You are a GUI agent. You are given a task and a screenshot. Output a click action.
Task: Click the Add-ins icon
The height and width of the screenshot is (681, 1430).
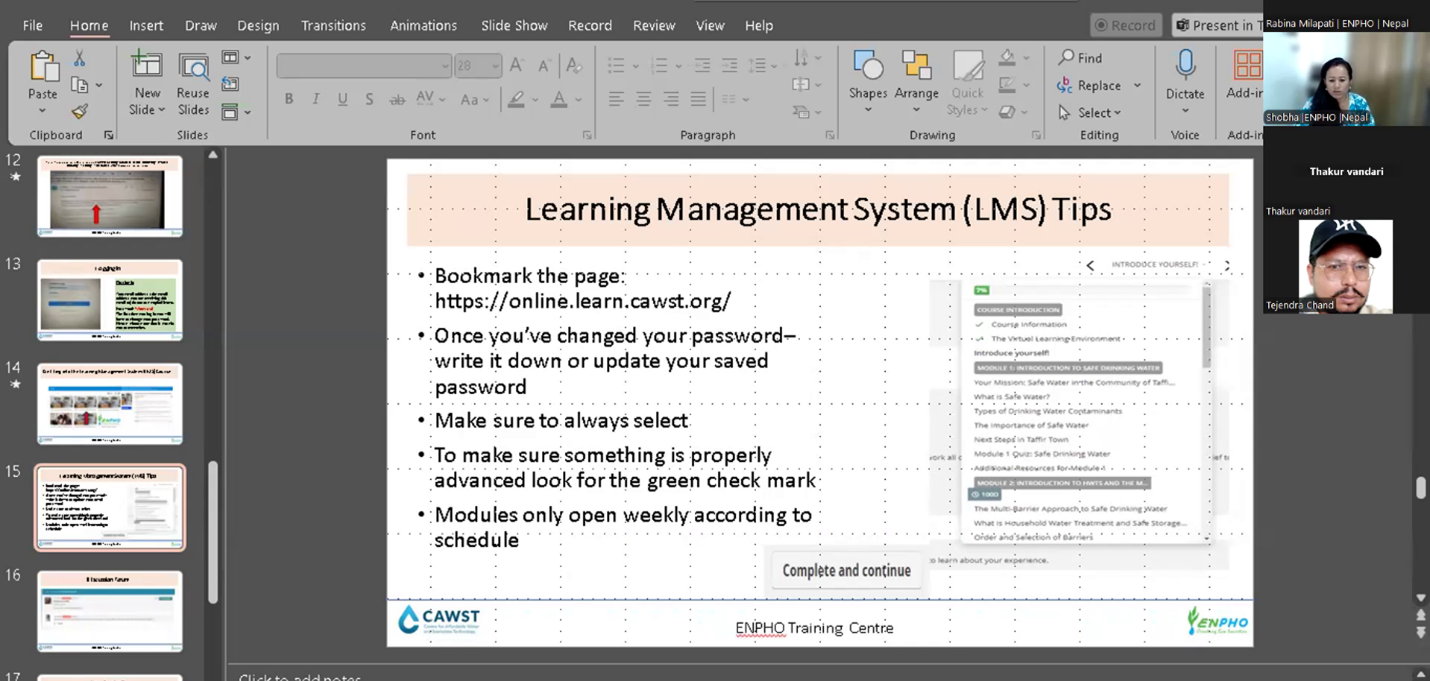pyautogui.click(x=1247, y=66)
